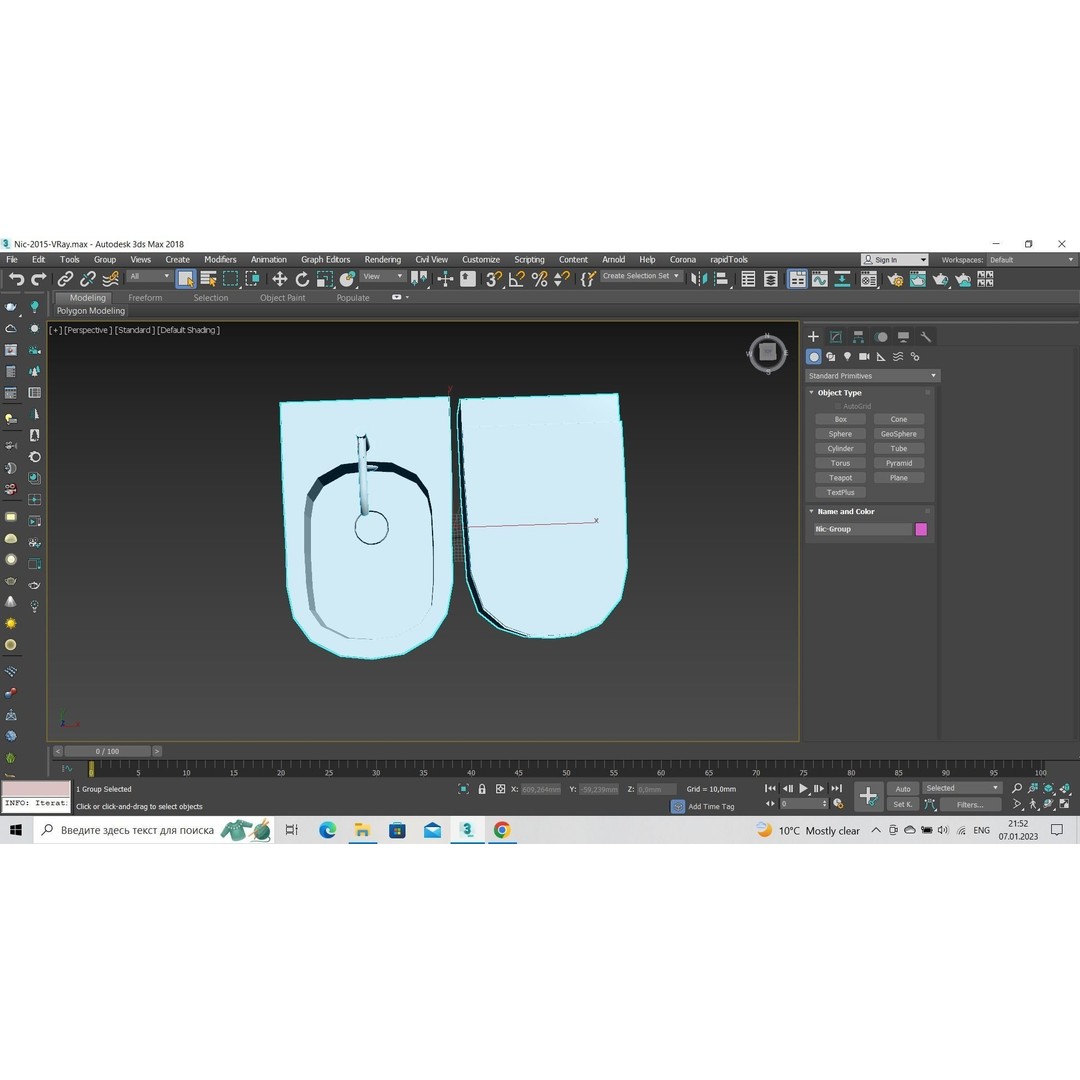1080x1080 pixels.
Task: Open Select by Name list
Action: click(208, 279)
